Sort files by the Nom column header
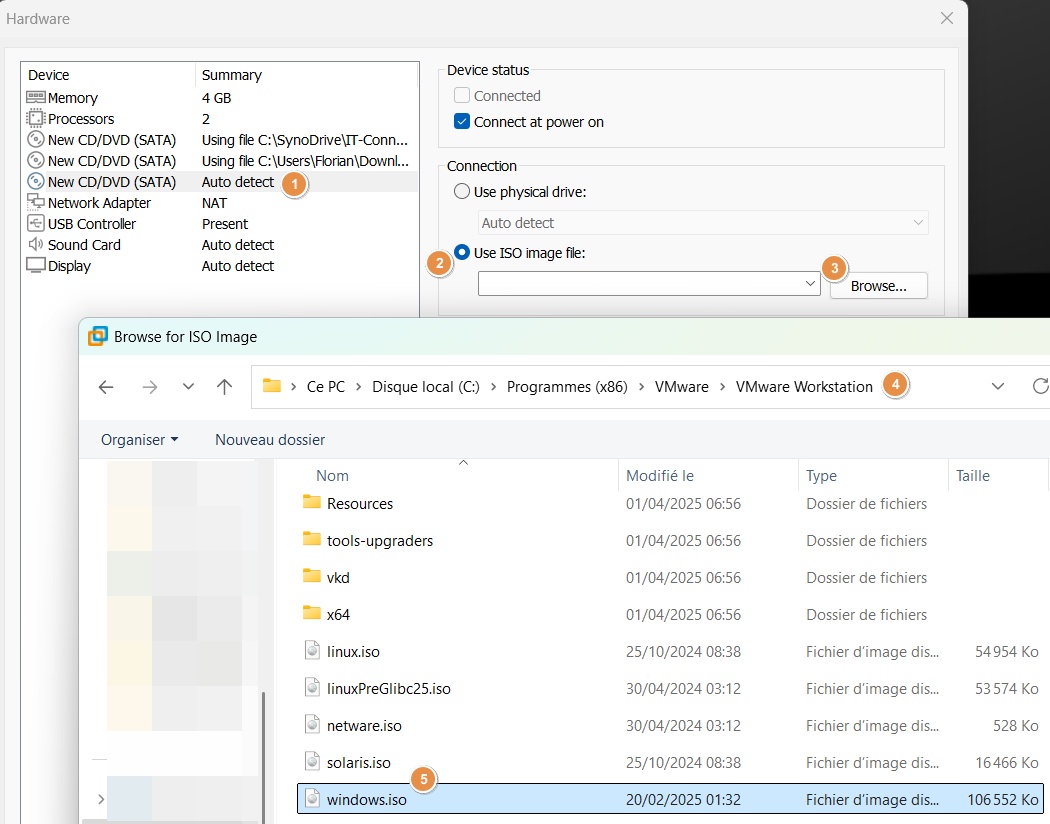Viewport: 1050px width, 824px height. (x=333, y=475)
